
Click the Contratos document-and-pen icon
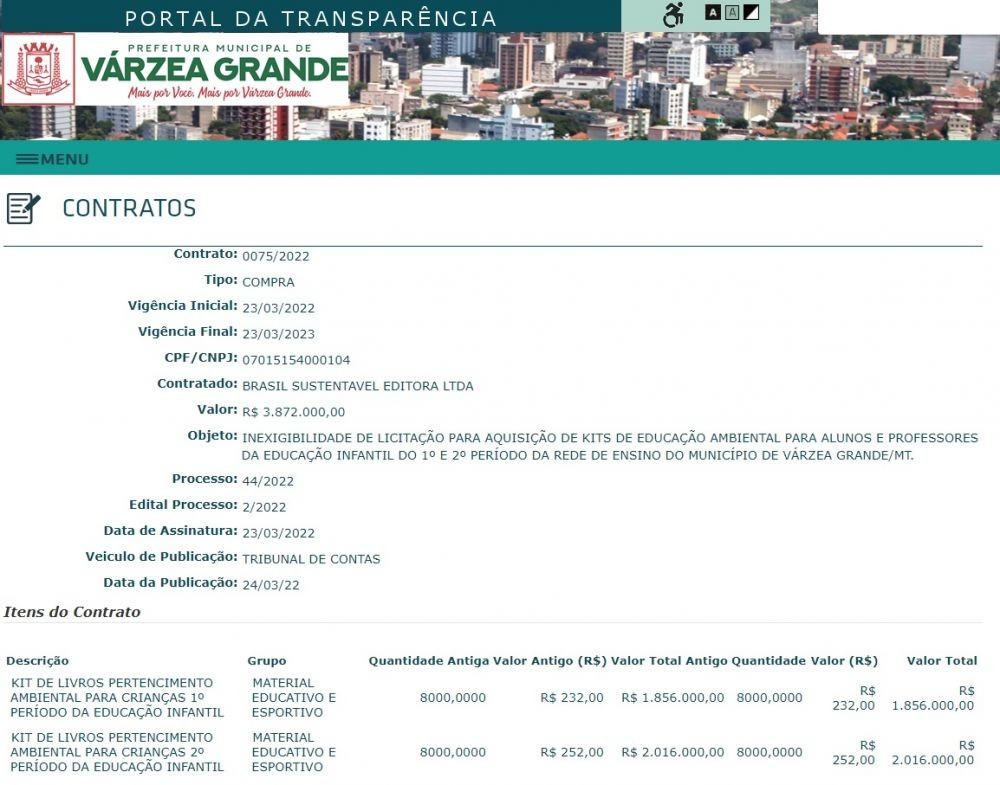click(23, 208)
